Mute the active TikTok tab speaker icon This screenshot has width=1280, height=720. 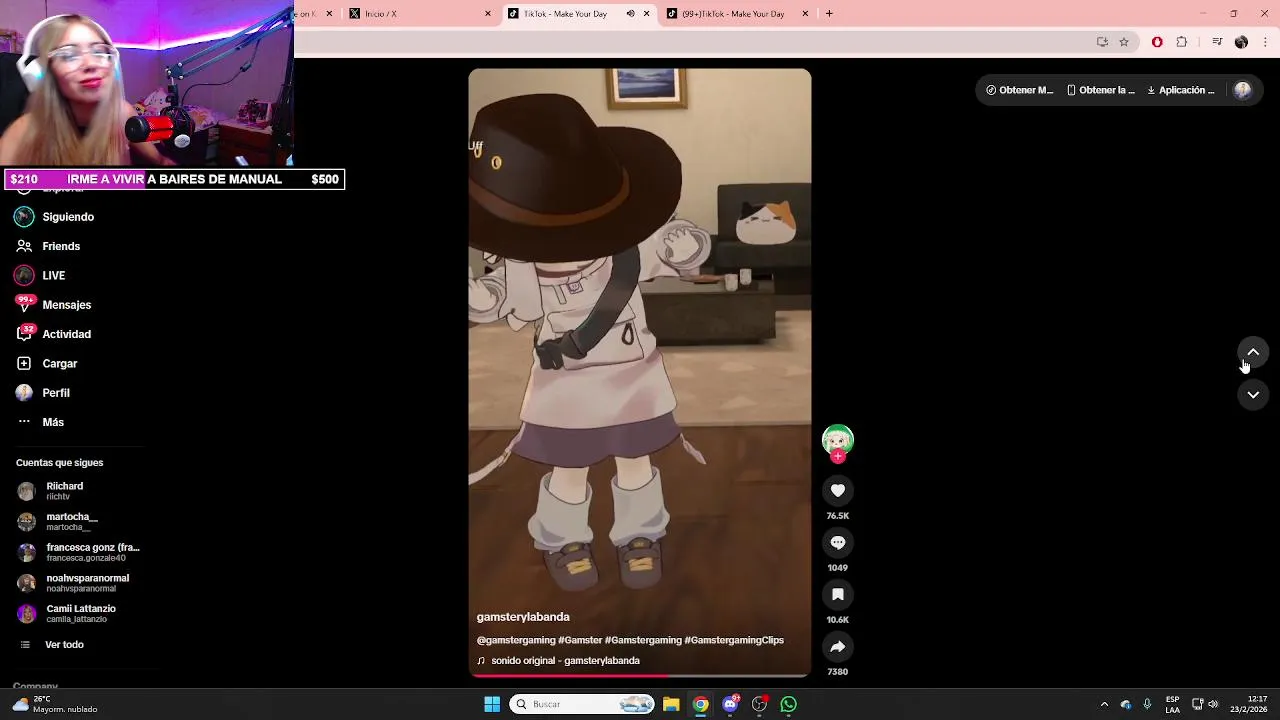(x=630, y=14)
